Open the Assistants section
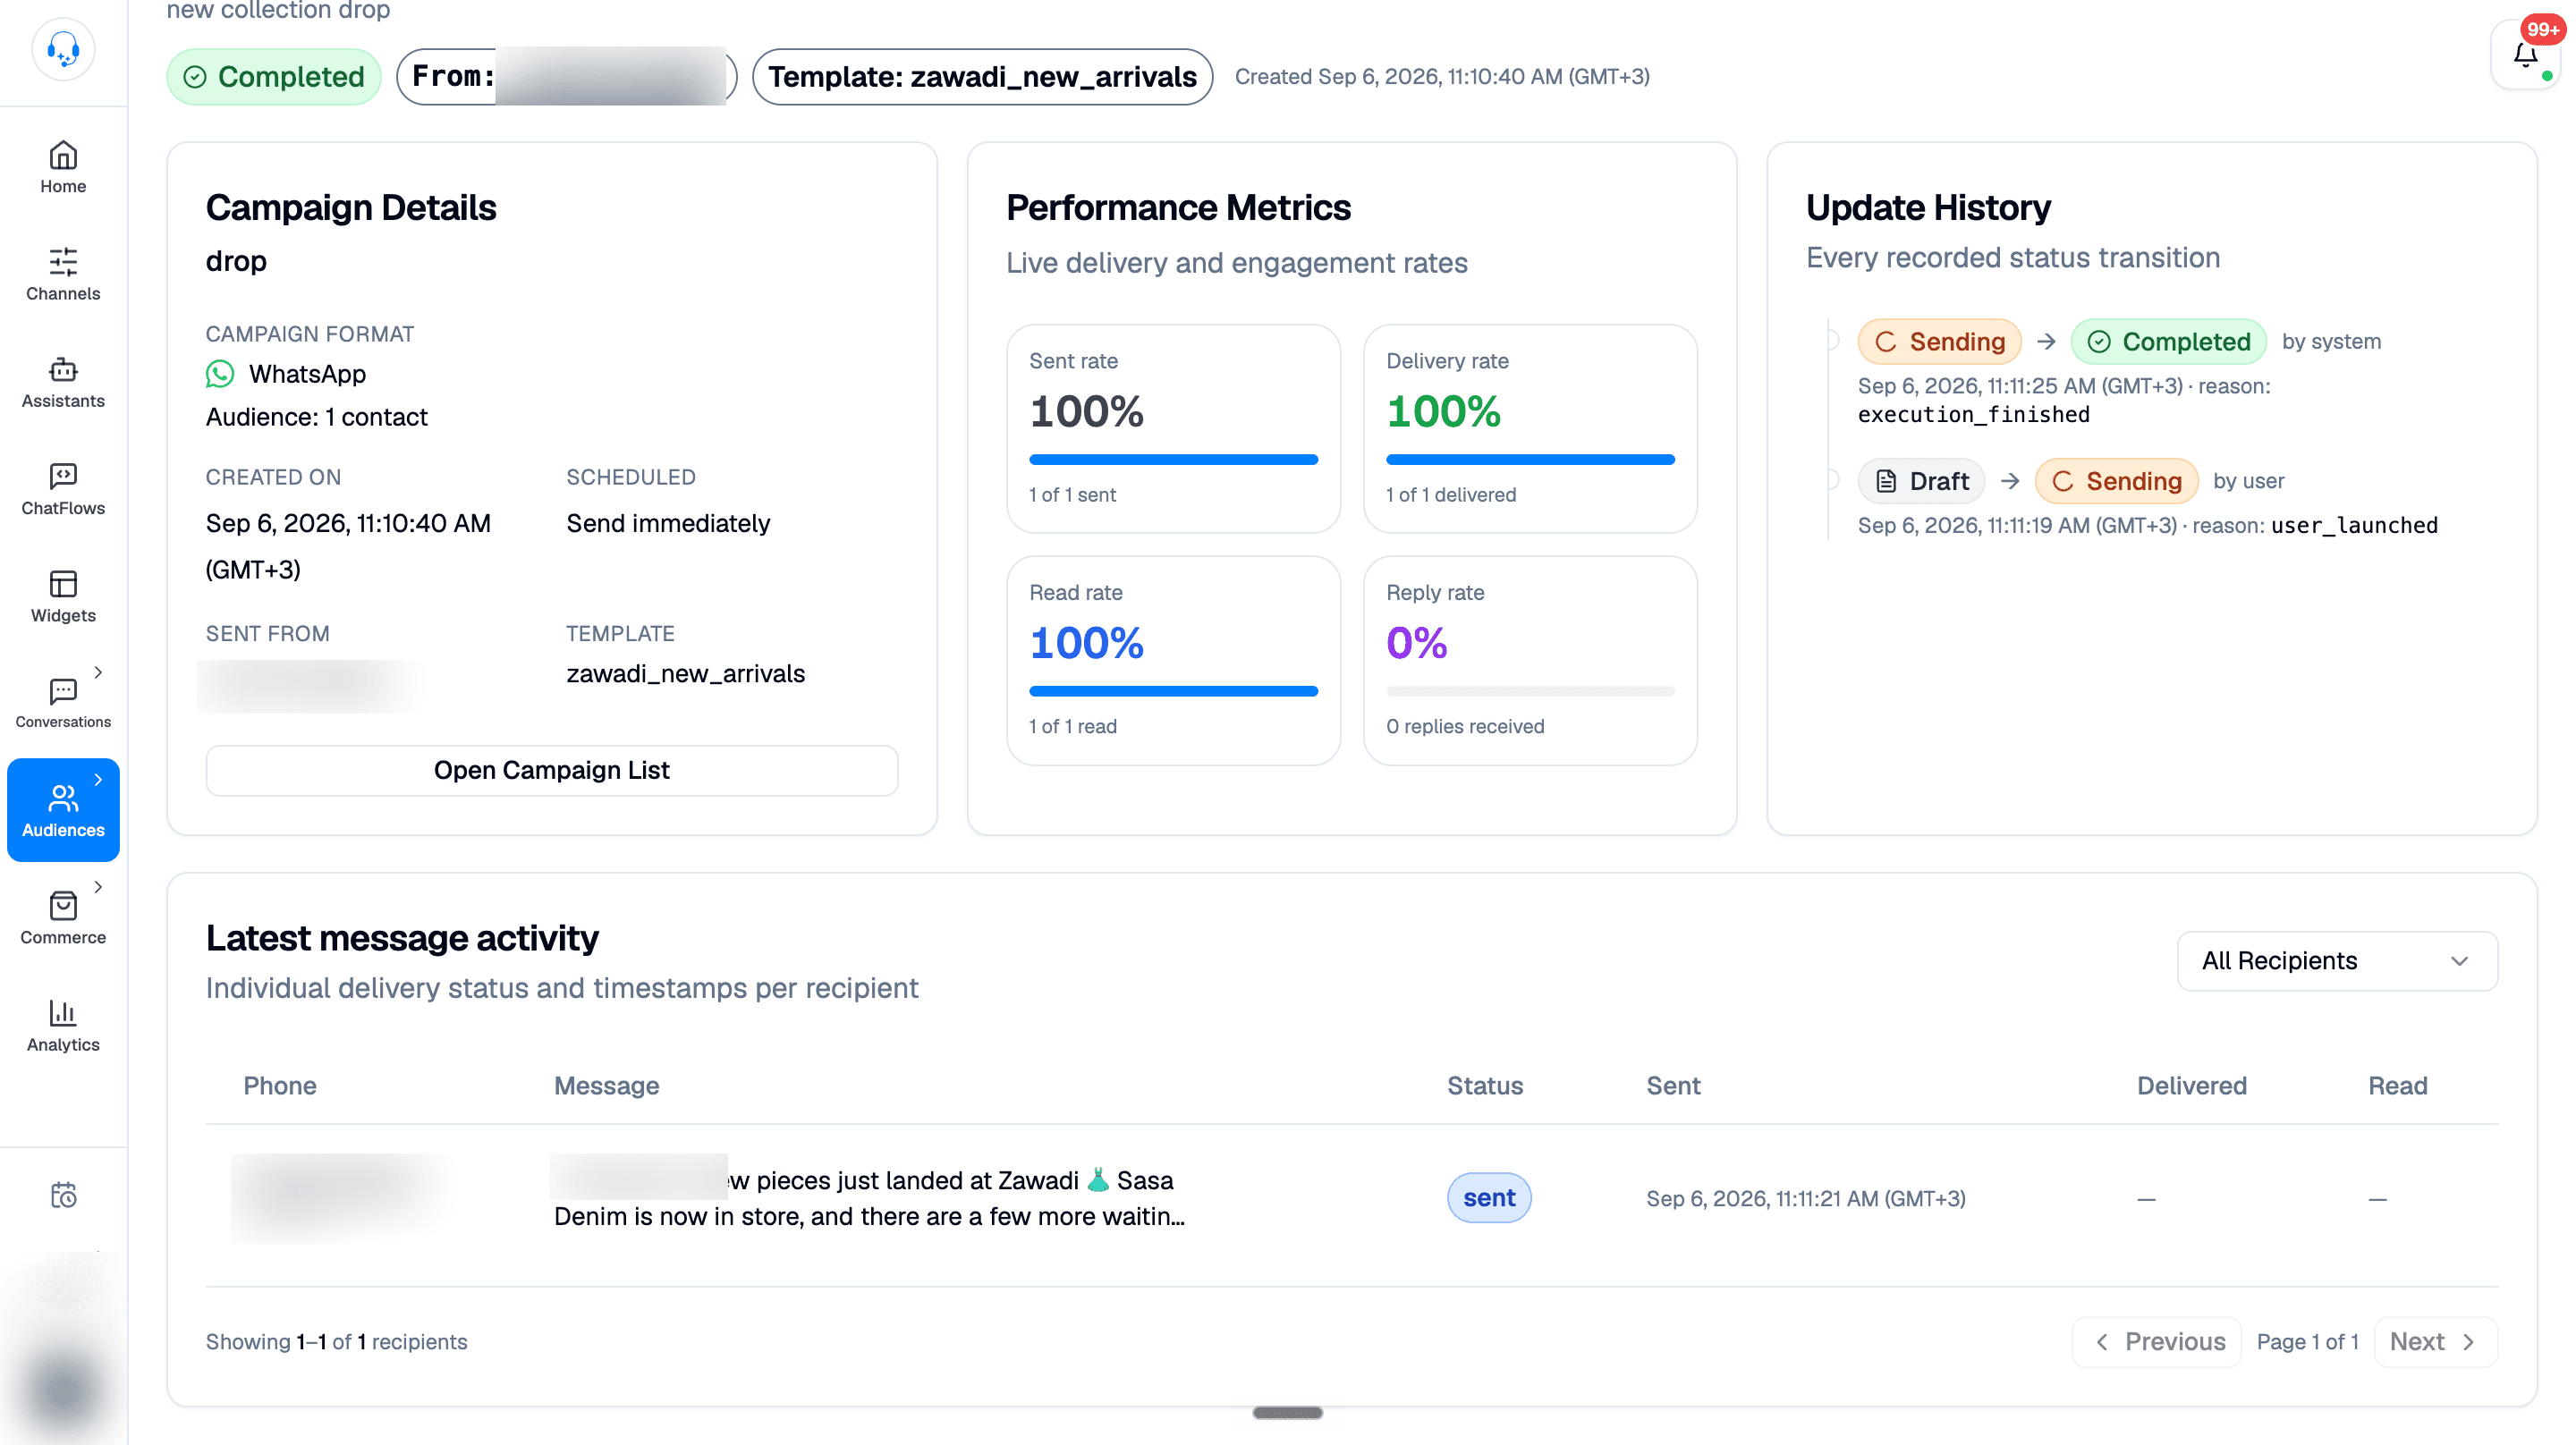Image resolution: width=2576 pixels, height=1445 pixels. 63,383
